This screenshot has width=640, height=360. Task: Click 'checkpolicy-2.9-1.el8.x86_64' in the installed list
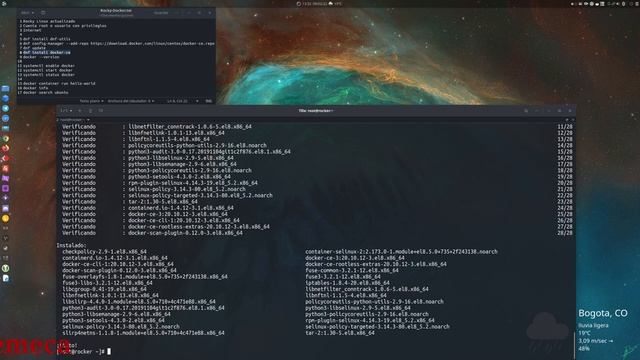[104, 252]
